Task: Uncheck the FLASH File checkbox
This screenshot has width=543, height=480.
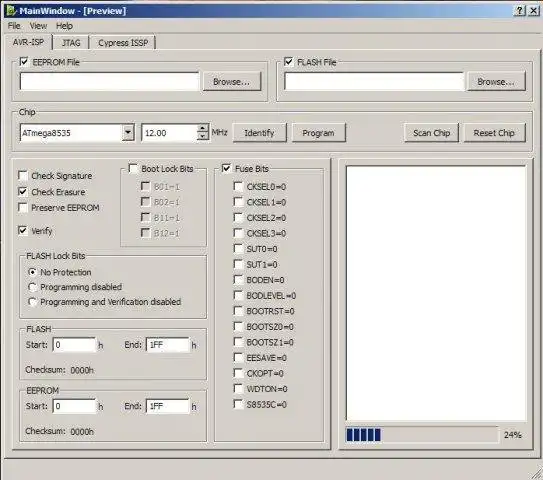Action: 288,62
